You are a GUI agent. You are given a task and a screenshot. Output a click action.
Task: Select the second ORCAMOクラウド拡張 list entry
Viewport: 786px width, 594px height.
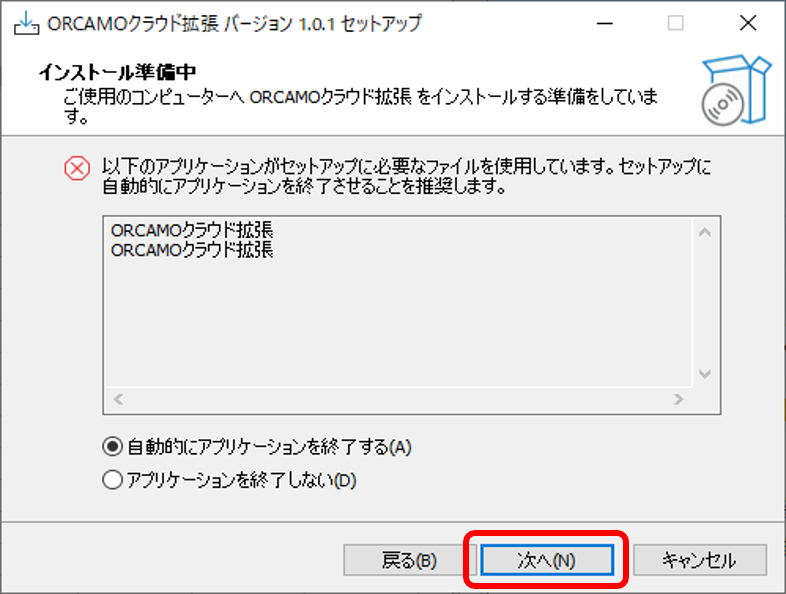tap(192, 250)
